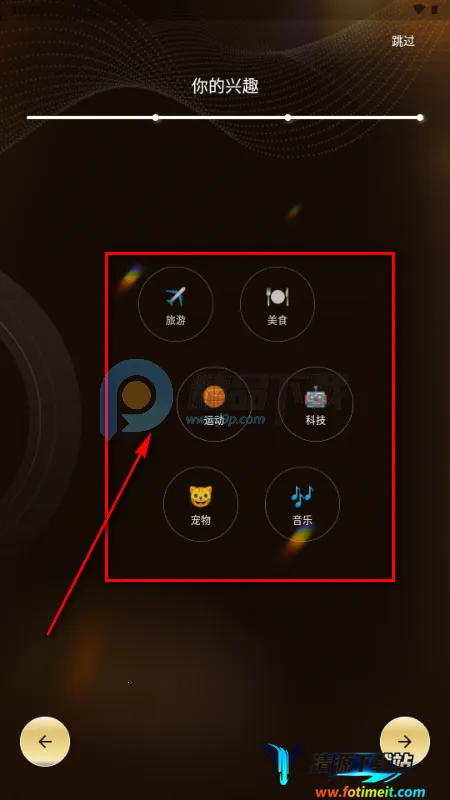This screenshot has width=450, height=800.
Task: Click the 你的兴趣 heading text
Action: (x=225, y=86)
